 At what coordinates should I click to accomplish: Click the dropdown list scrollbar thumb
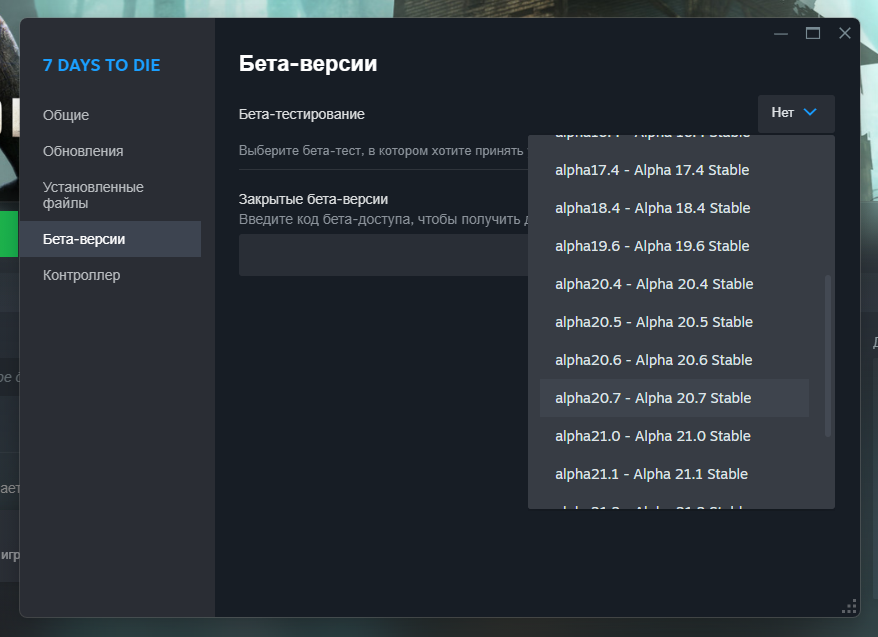point(828,355)
